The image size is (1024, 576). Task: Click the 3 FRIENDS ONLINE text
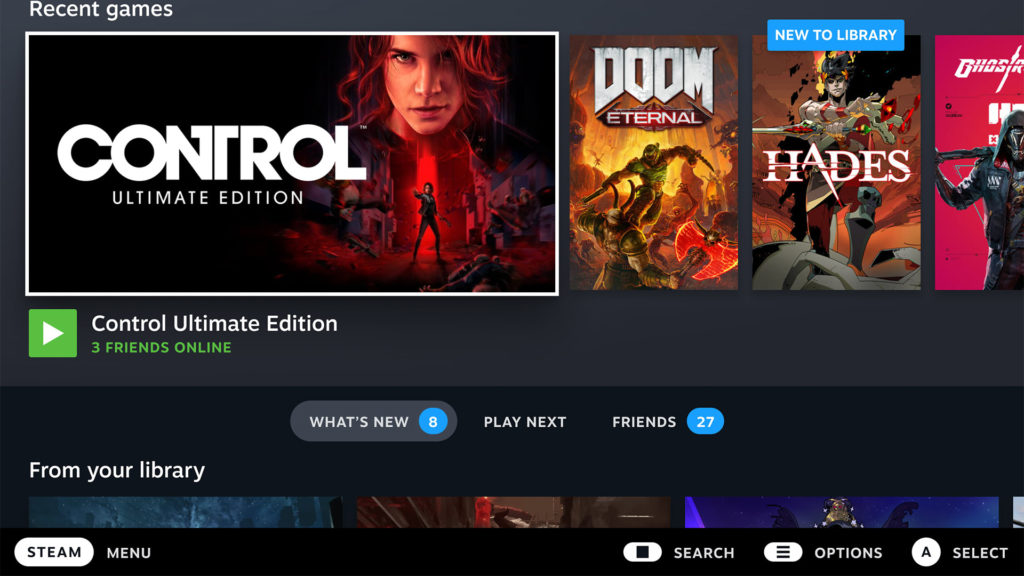[x=161, y=347]
